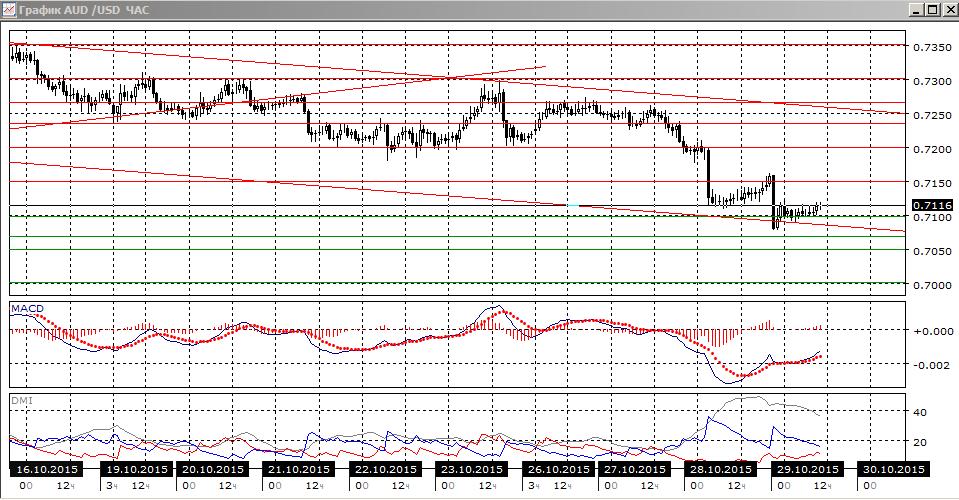This screenshot has height=500, width=959.
Task: Click the title bar text 'График AUD /USD ЧАС'
Action: (84, 10)
